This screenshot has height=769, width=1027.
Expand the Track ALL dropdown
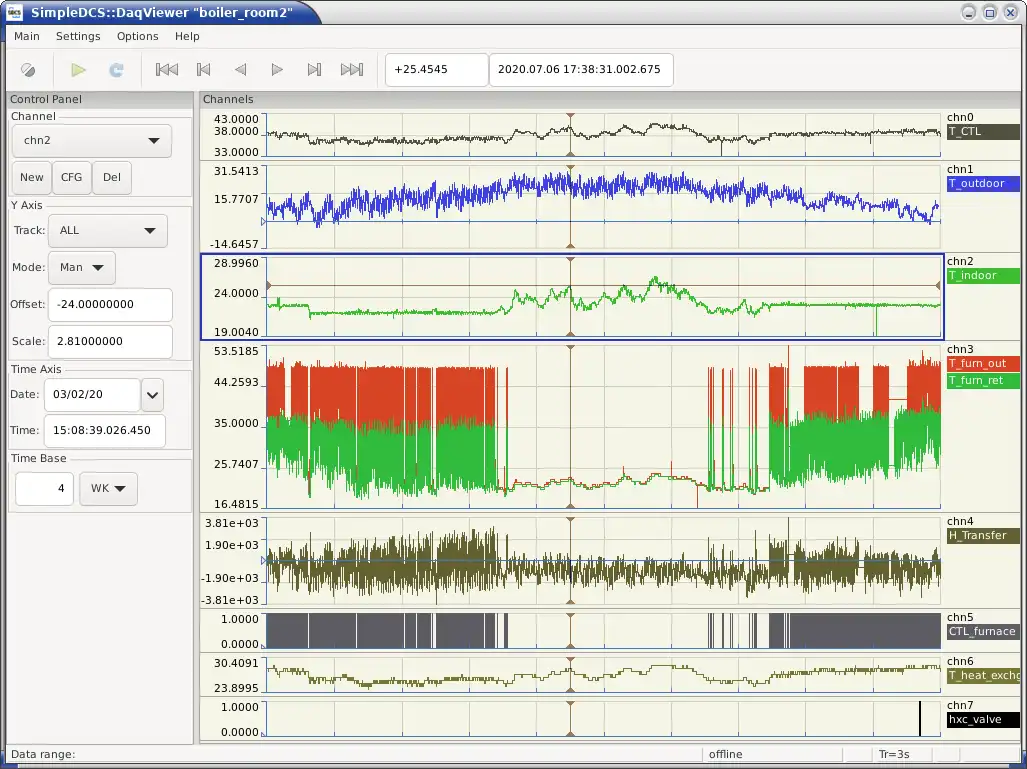tap(107, 230)
